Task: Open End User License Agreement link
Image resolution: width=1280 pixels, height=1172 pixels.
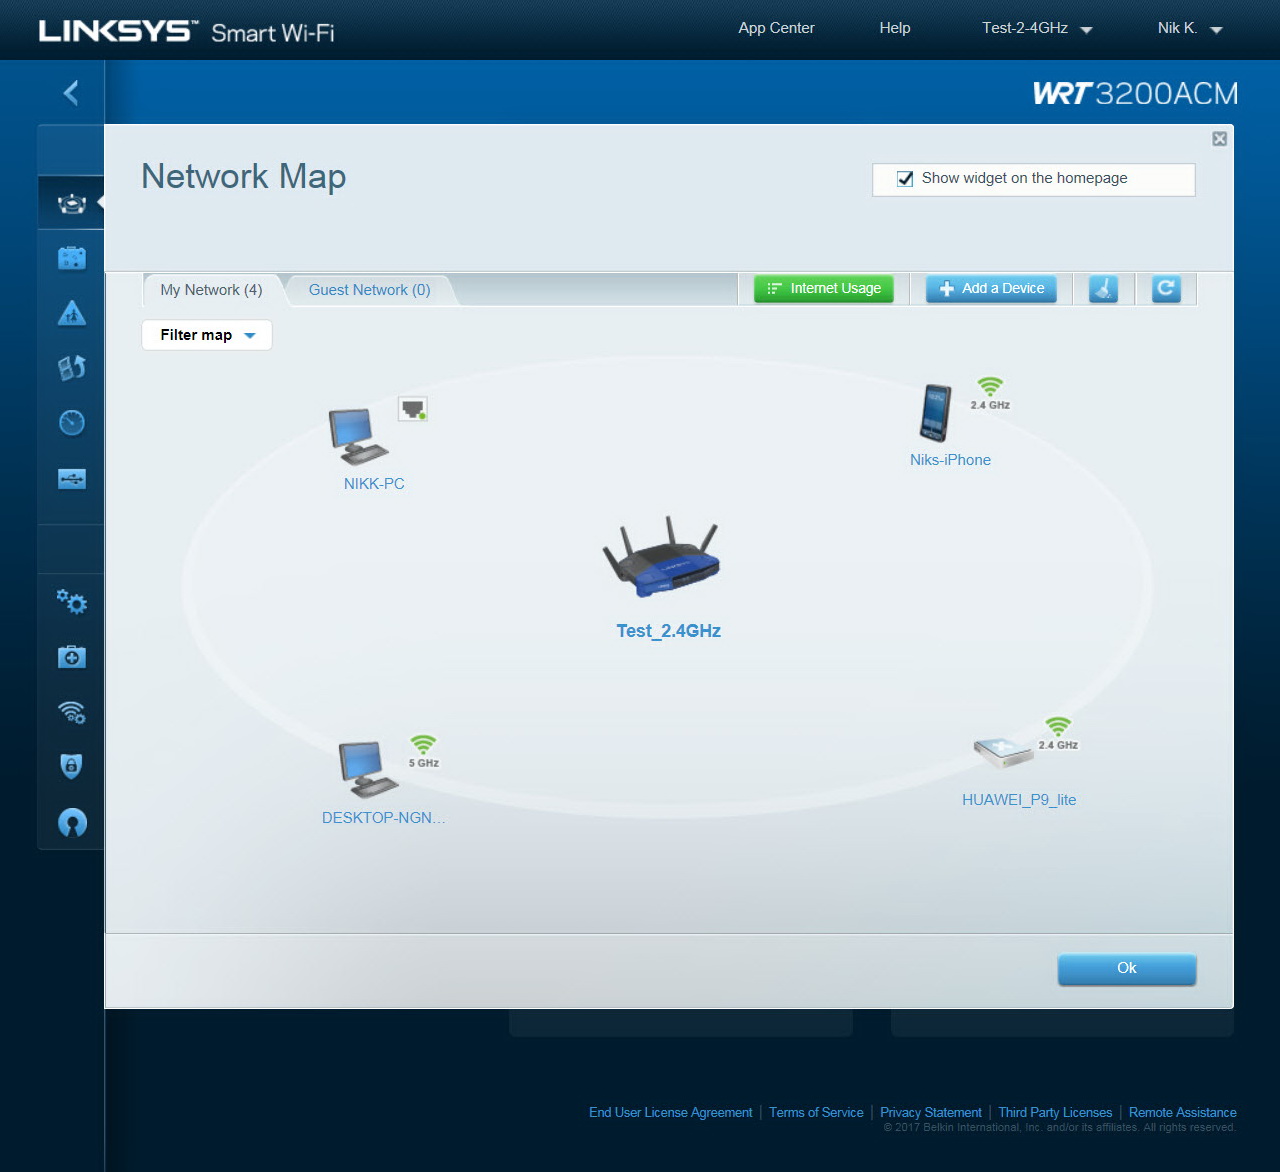Action: pyautogui.click(x=670, y=1112)
